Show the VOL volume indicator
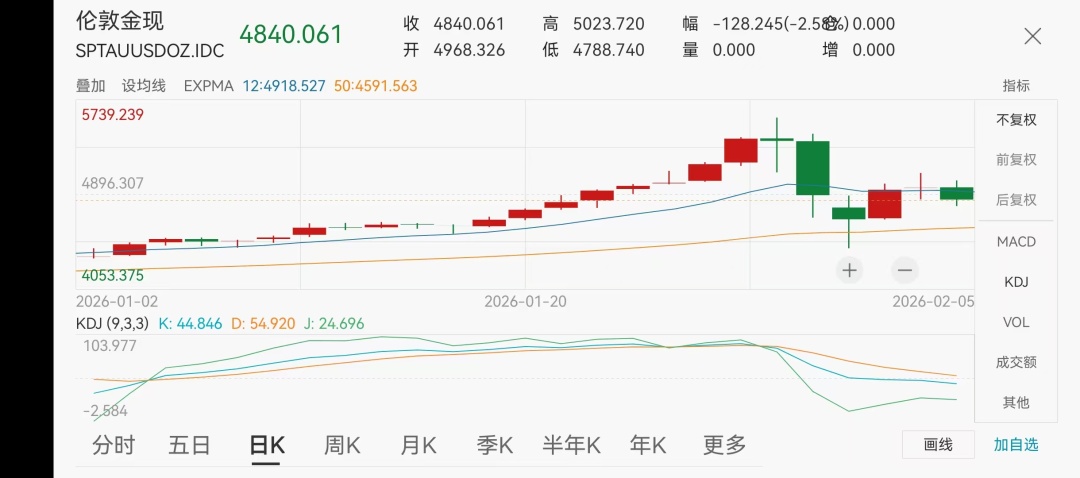This screenshot has width=1080, height=478. pos(1016,323)
